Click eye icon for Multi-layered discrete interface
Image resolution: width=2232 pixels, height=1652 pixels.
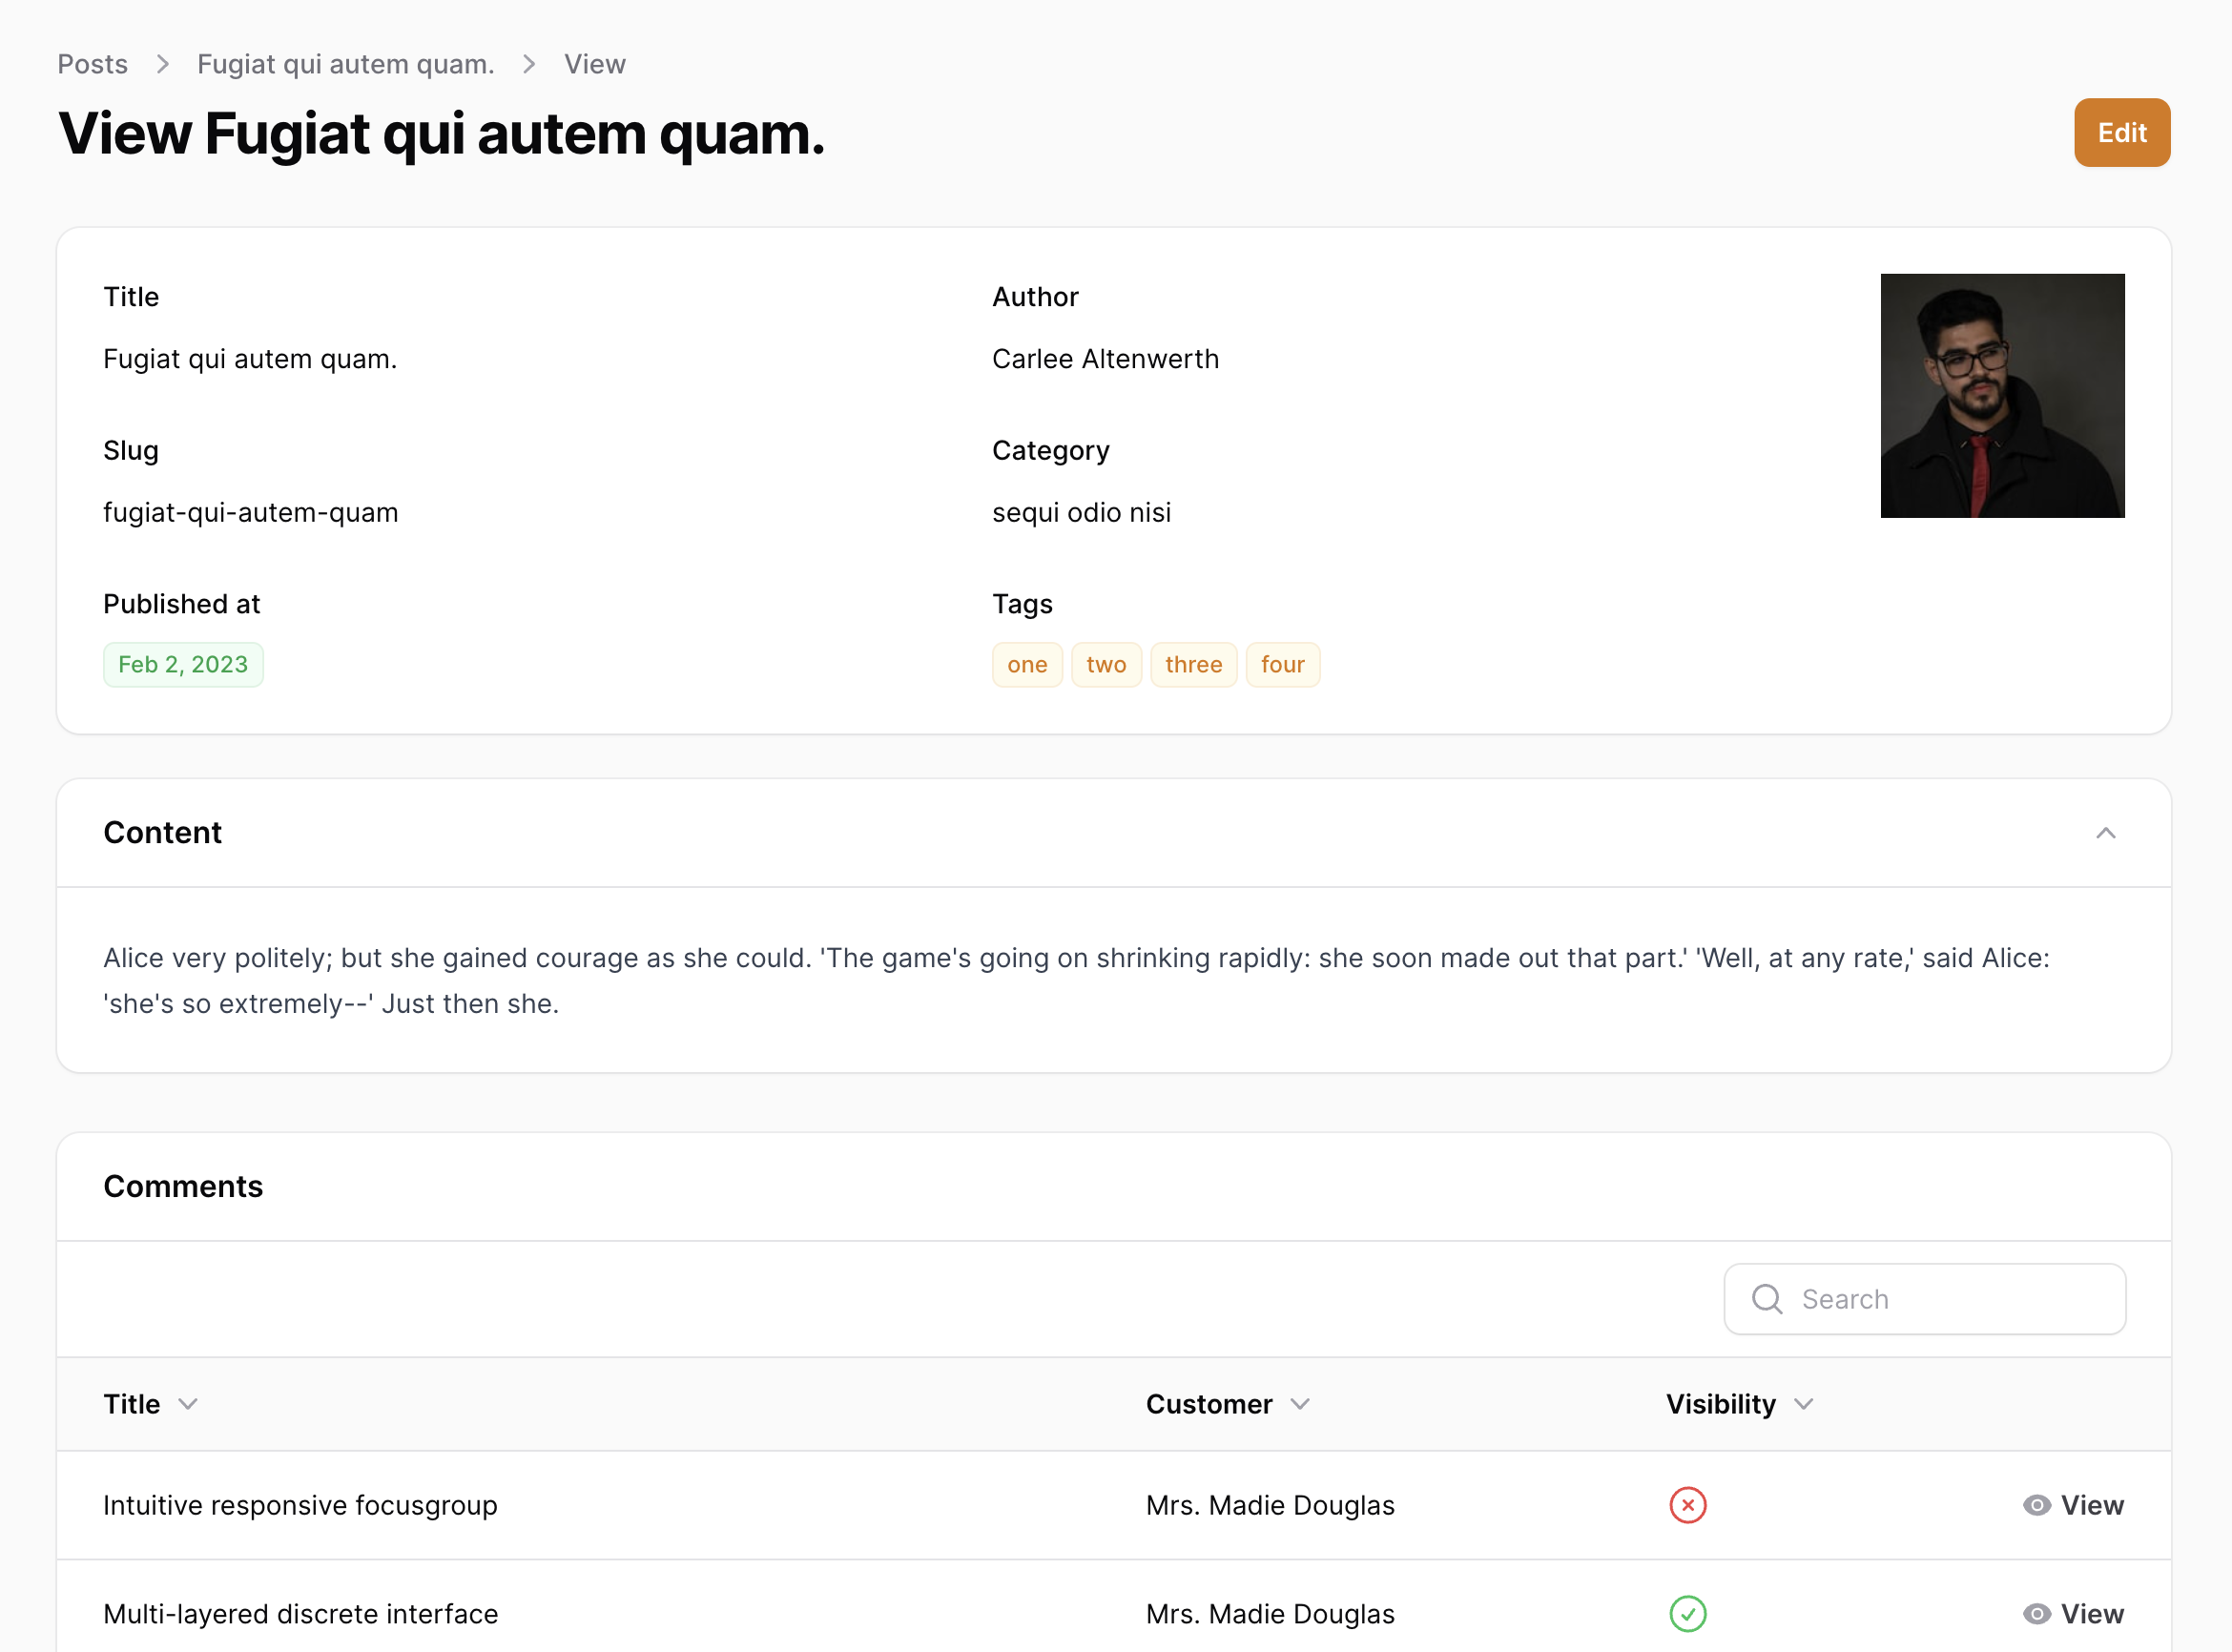(2037, 1614)
